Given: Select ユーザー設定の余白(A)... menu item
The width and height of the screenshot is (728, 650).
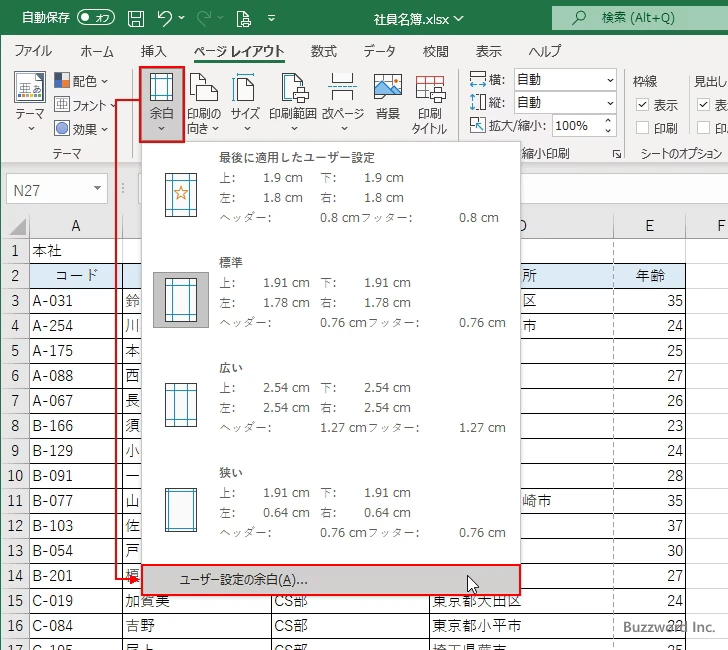Looking at the screenshot, I should pyautogui.click(x=331, y=580).
